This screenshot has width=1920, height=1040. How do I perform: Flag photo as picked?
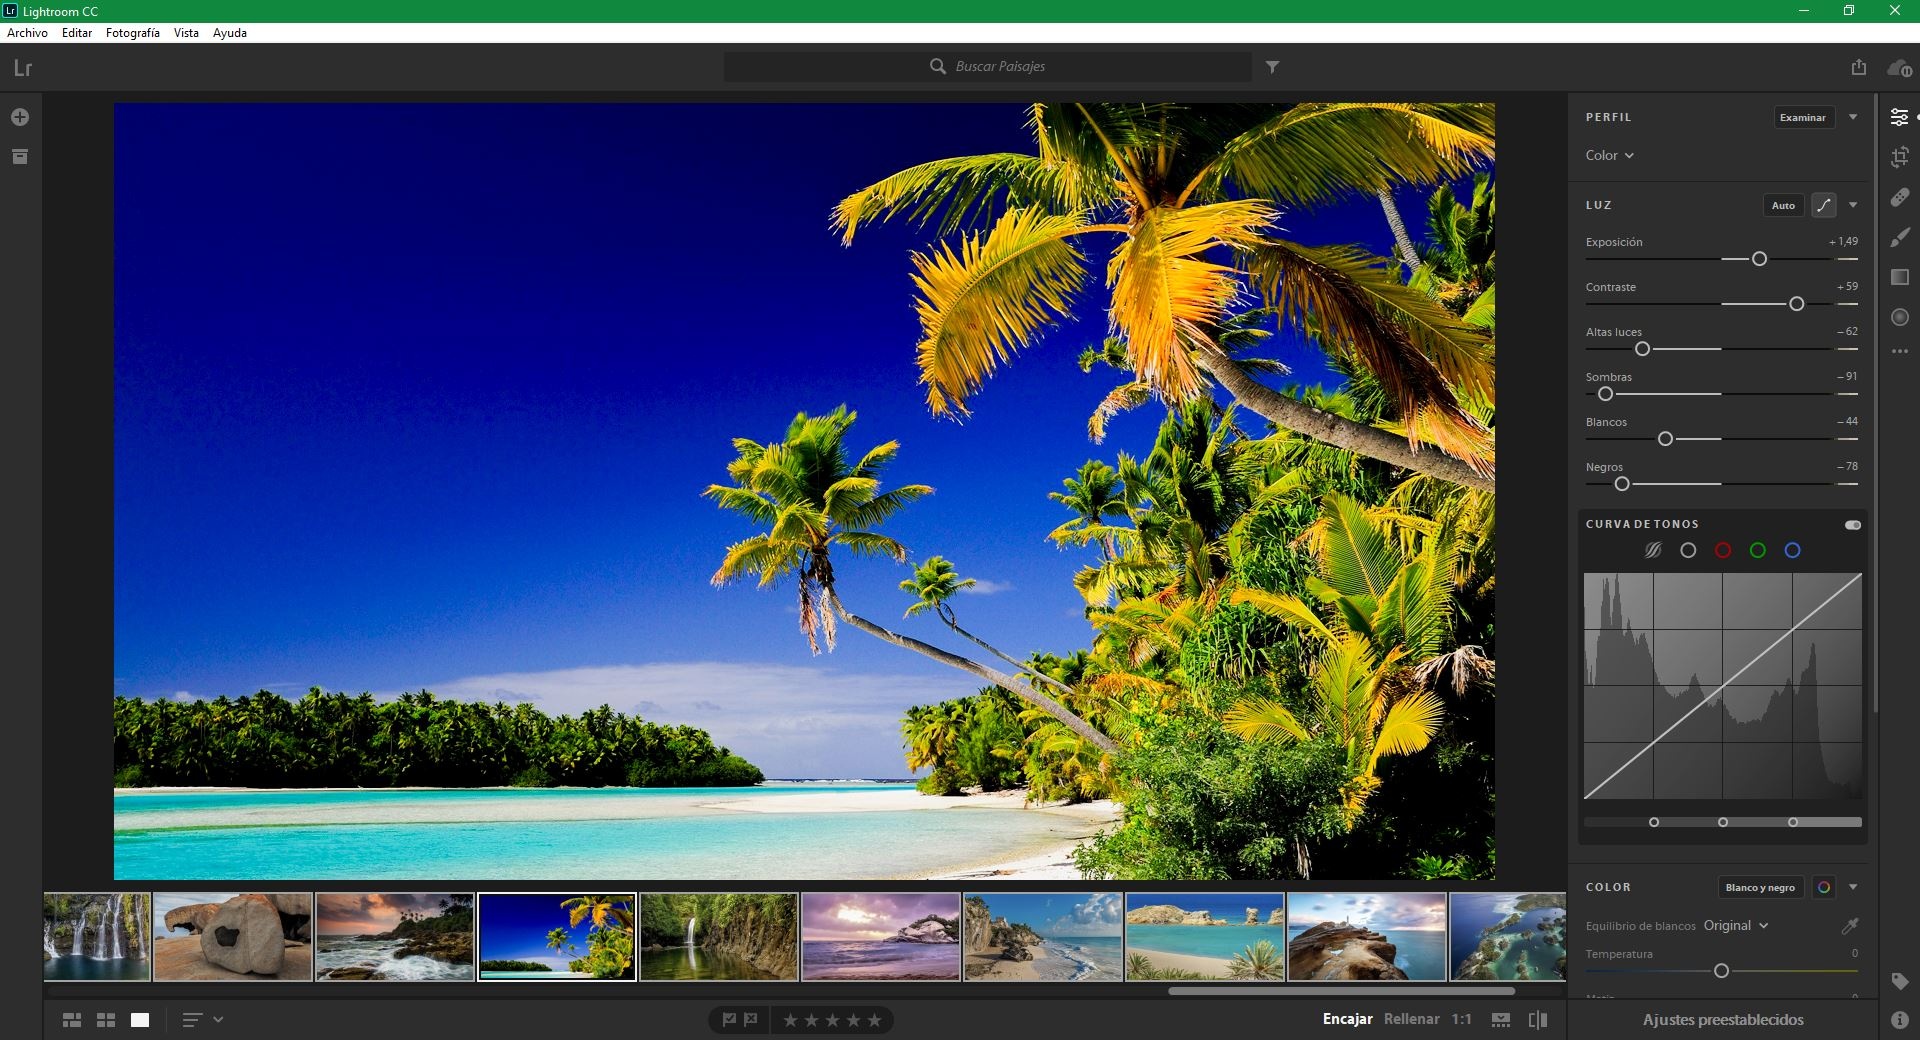tap(729, 1020)
